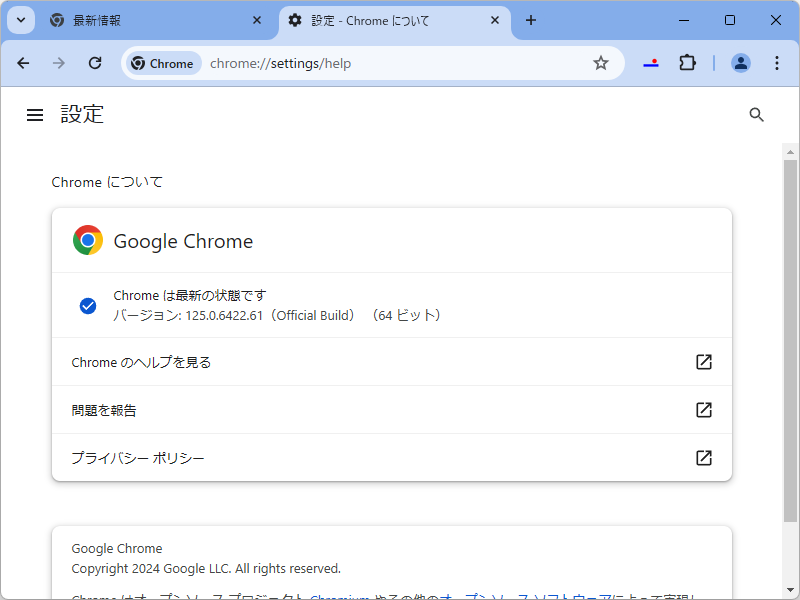Screen dimensions: 800x600
Task: Open the external link icon for Chrome のヘルプを見る
Action: coord(704,362)
